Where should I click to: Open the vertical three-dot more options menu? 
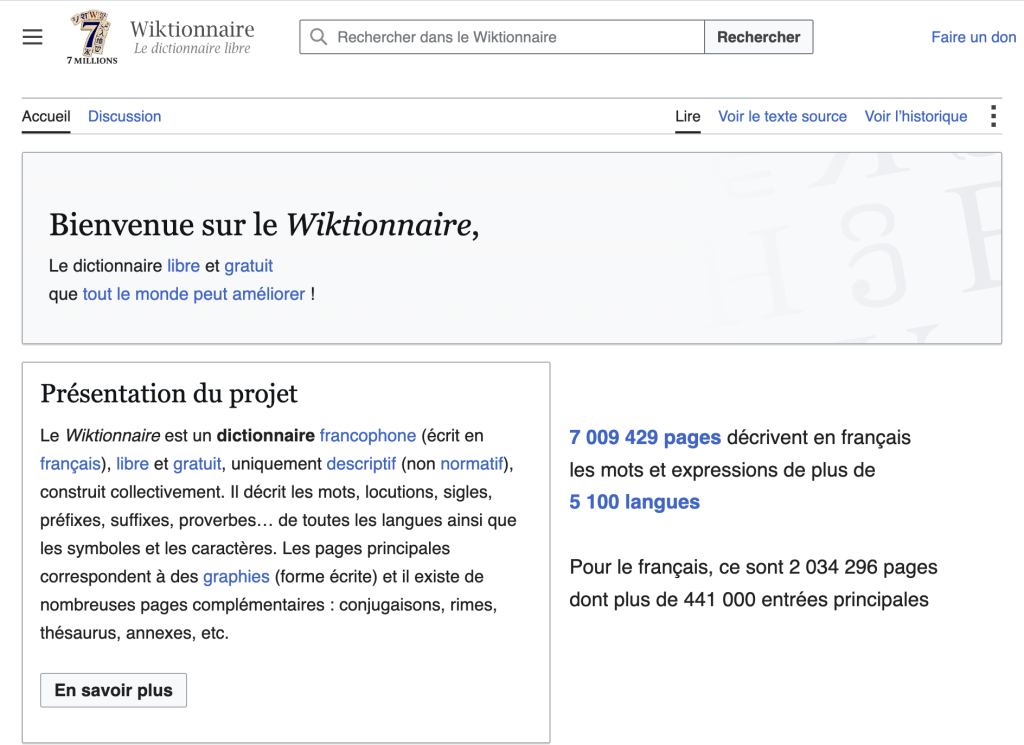993,116
